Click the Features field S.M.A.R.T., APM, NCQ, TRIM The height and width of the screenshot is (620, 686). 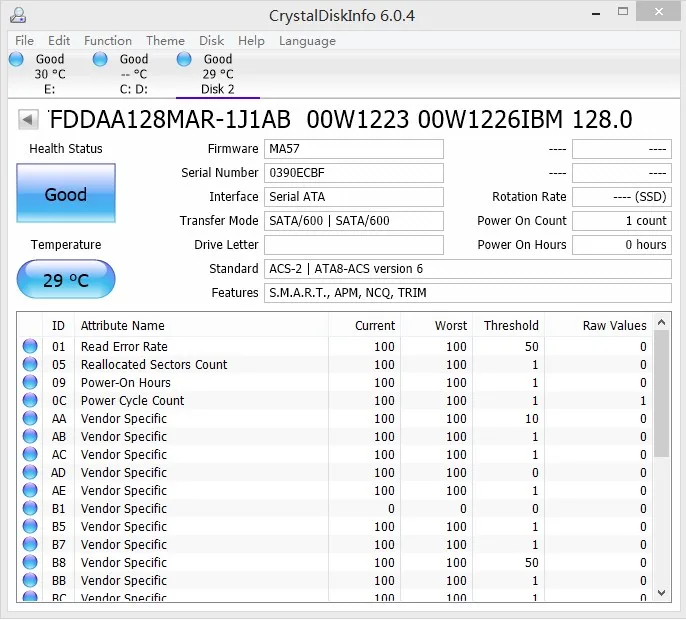(468, 293)
